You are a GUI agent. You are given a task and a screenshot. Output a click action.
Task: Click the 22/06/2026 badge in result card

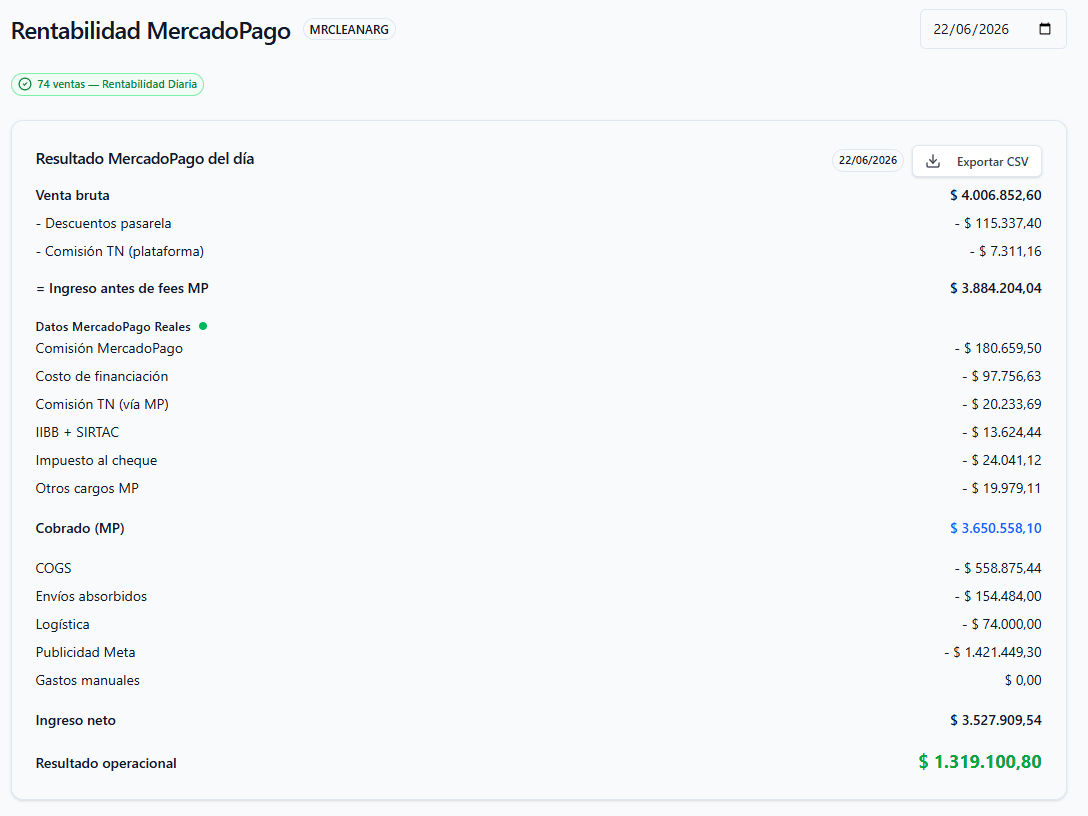[x=867, y=160]
